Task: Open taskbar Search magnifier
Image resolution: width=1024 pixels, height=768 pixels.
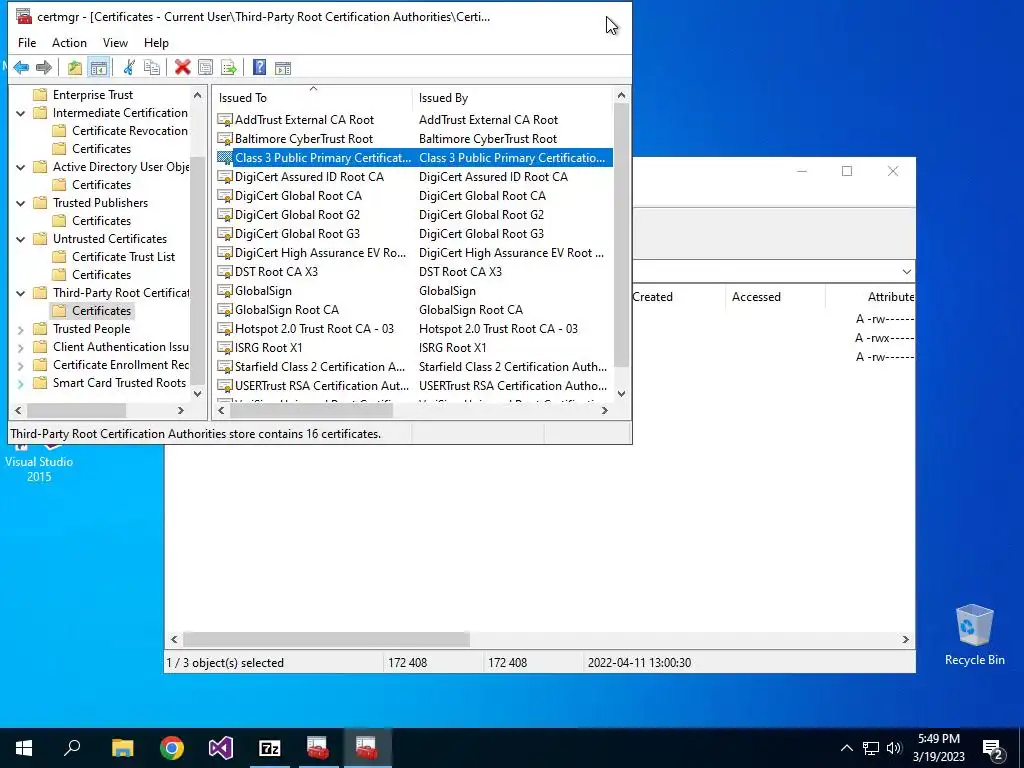Action: 72,748
